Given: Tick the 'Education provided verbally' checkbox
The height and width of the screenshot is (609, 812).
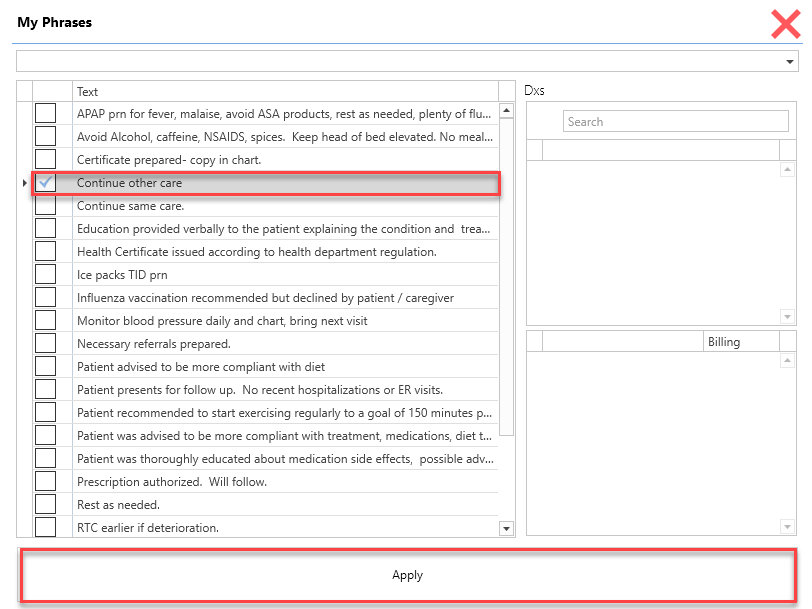Looking at the screenshot, I should point(46,228).
